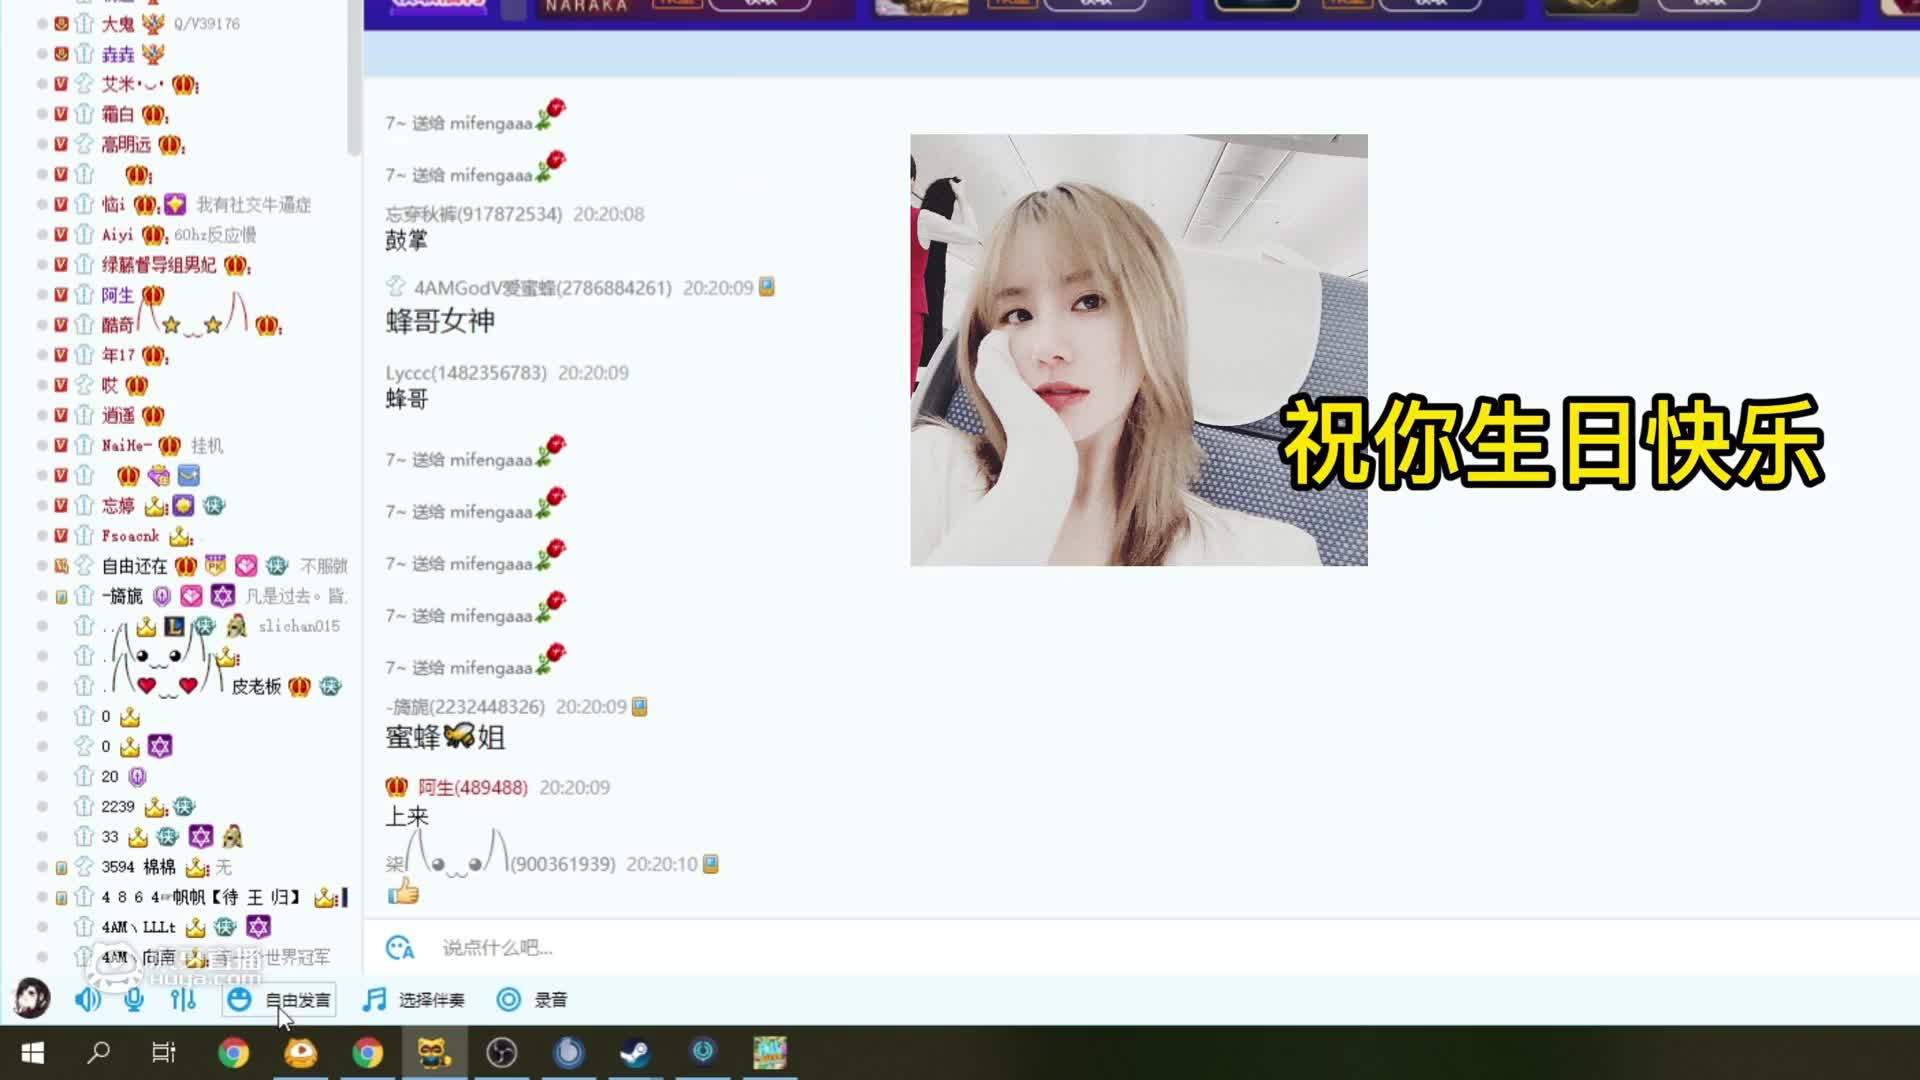Start recording with 录音 button
The height and width of the screenshot is (1080, 1920).
coord(533,1000)
